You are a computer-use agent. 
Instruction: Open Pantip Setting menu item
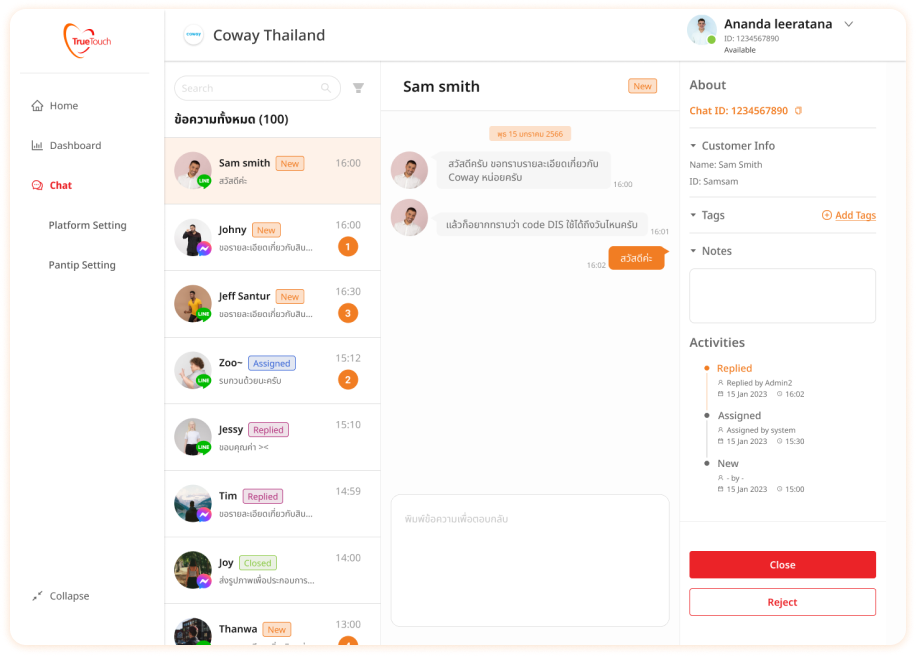[82, 265]
